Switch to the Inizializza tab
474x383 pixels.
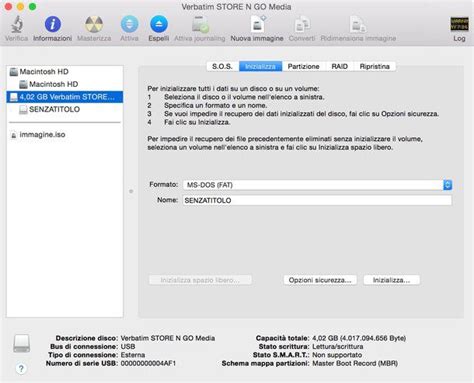(x=260, y=66)
